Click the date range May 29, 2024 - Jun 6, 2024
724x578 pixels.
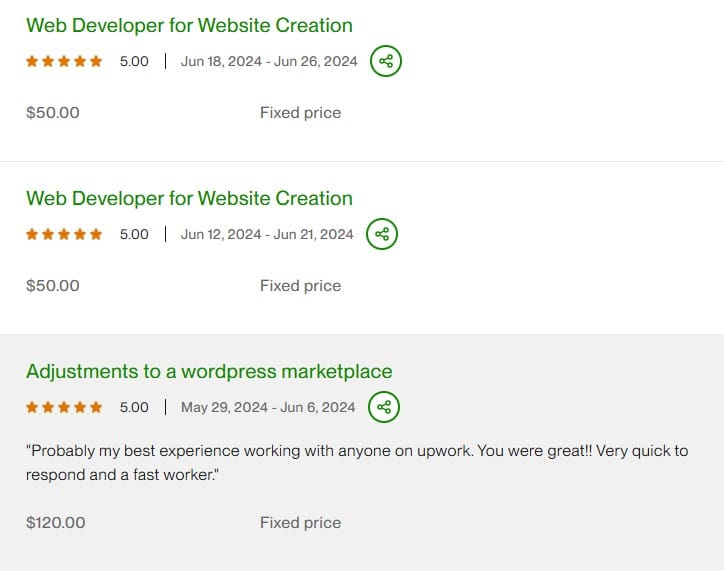click(x=268, y=407)
